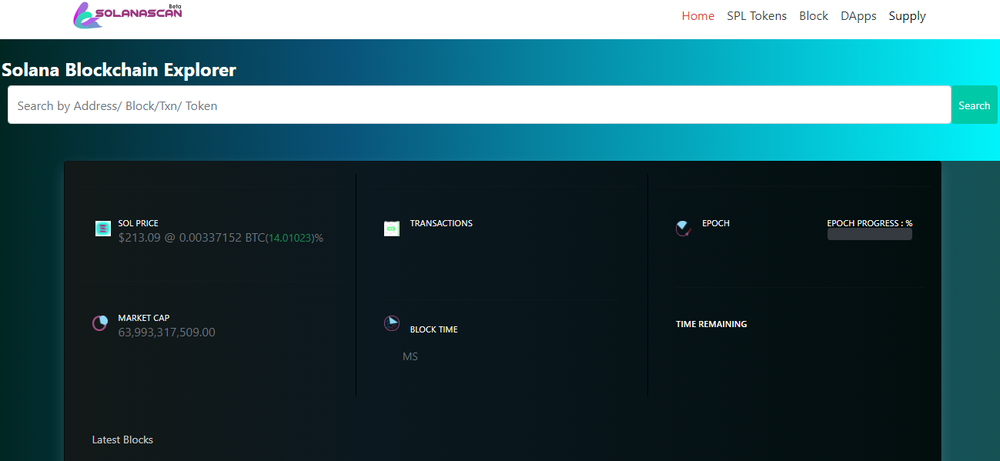Click the SOL price value $213.09
This screenshot has height=461, width=1000.
pyautogui.click(x=138, y=238)
